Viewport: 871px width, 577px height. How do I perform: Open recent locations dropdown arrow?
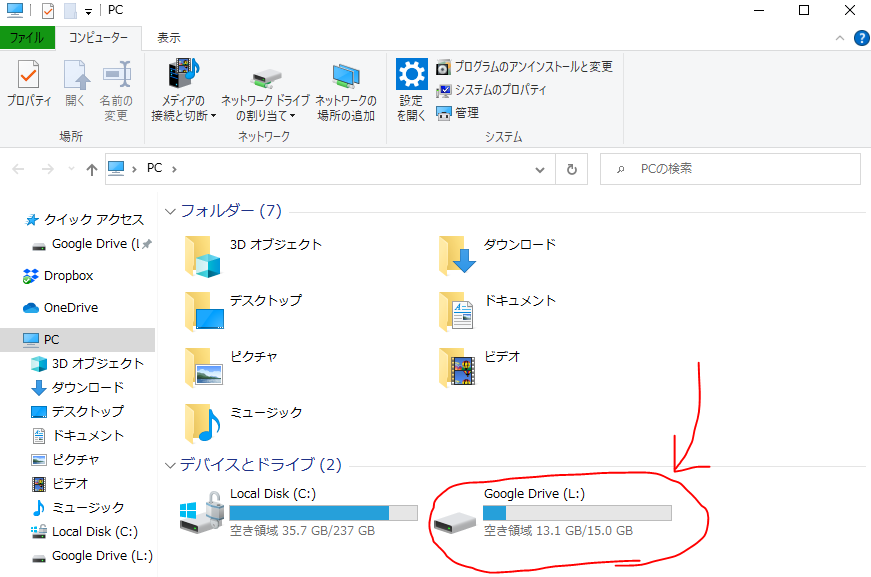(x=71, y=169)
